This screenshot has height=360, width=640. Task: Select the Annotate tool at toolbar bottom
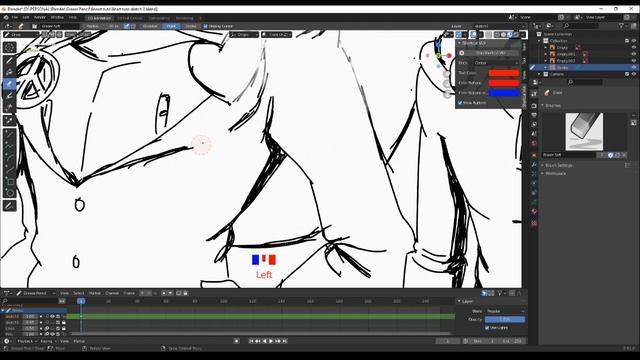point(9,206)
